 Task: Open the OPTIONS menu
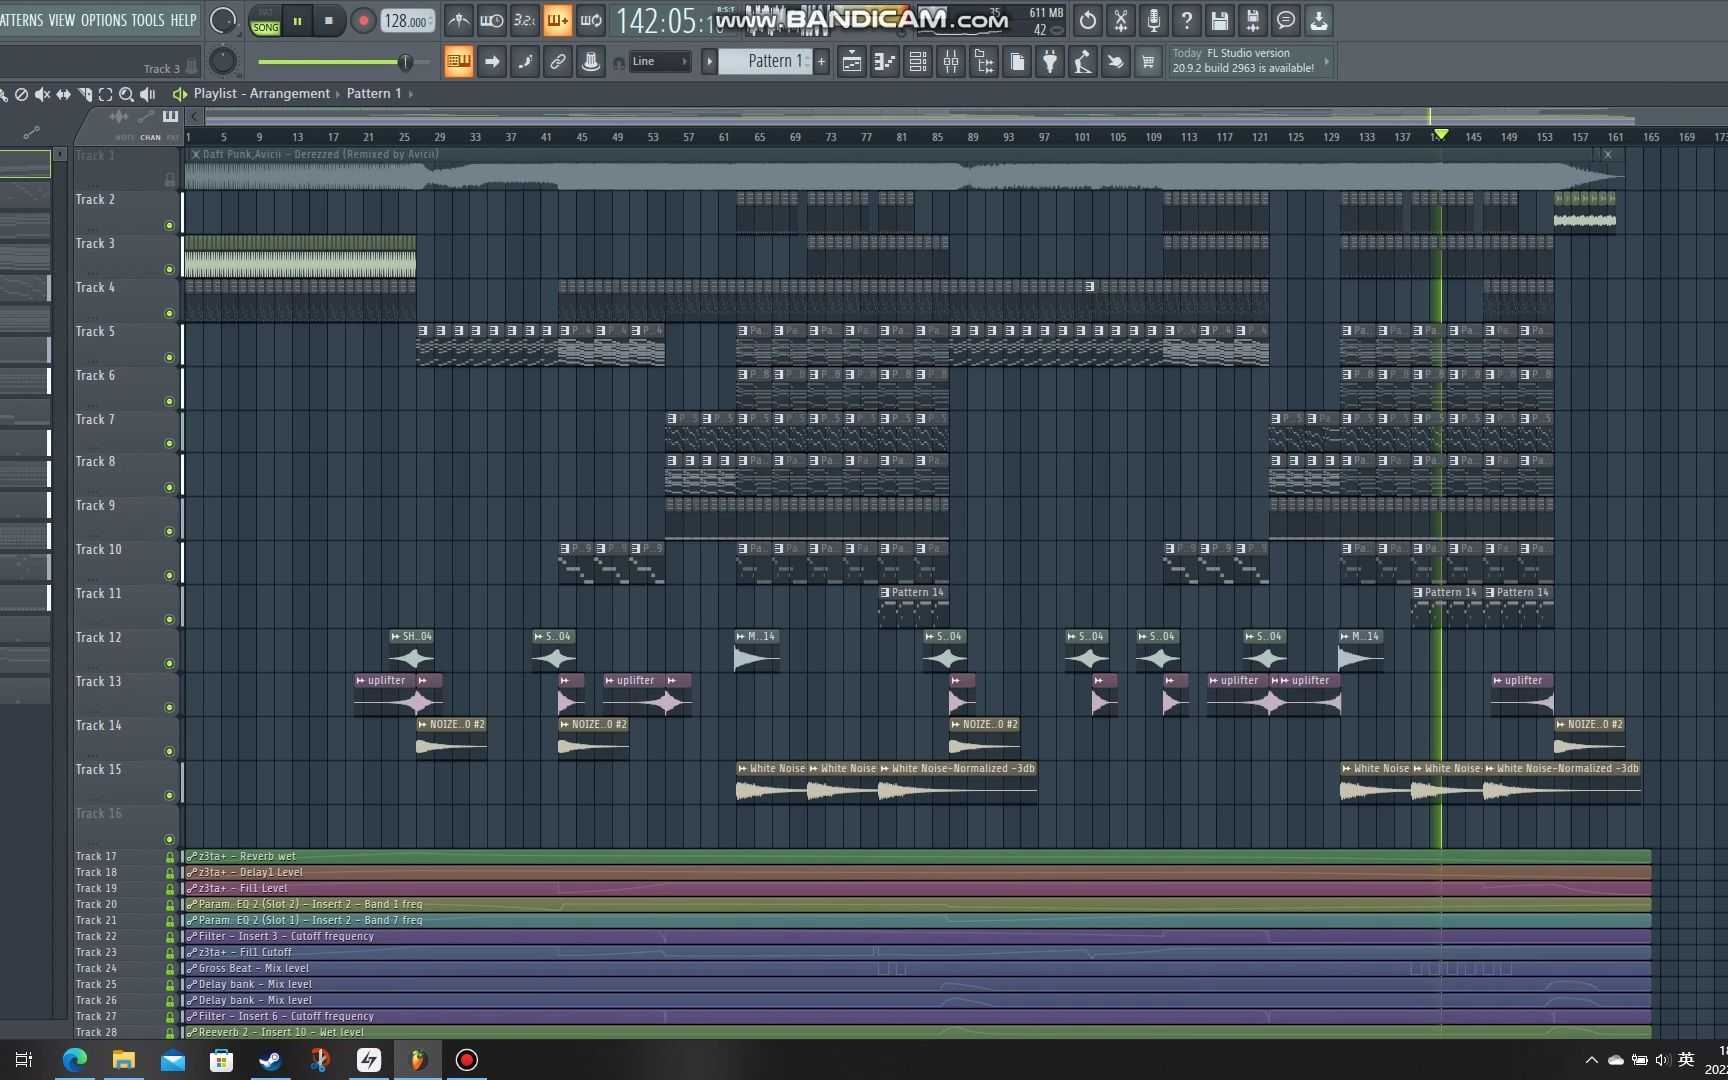[x=104, y=20]
